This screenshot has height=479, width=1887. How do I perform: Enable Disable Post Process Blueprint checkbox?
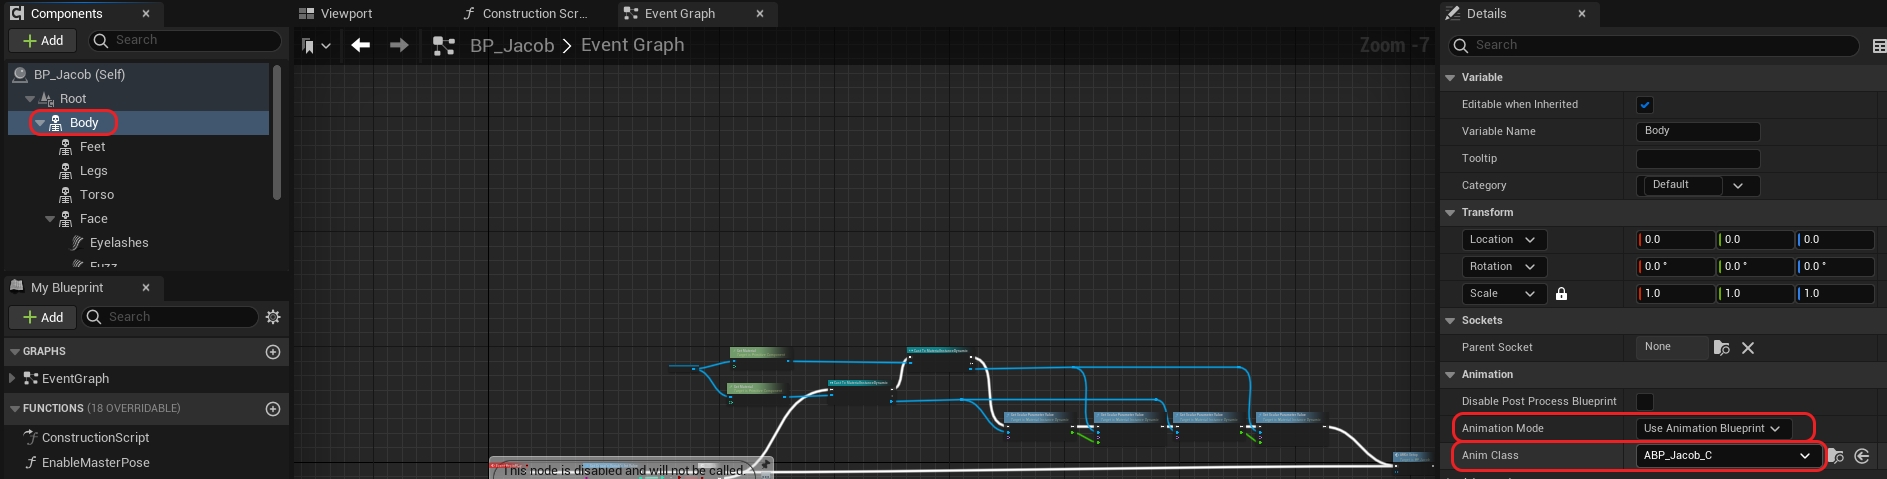(x=1645, y=402)
